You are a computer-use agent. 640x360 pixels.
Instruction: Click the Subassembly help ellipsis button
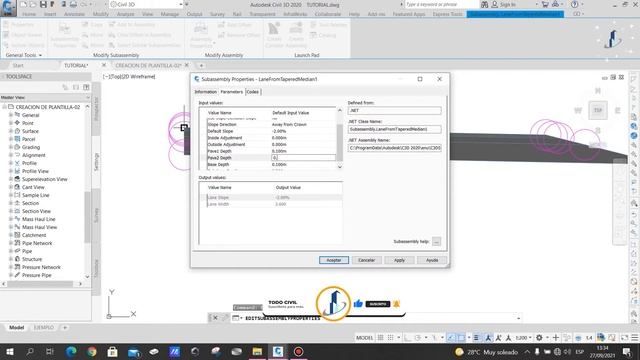(x=436, y=241)
